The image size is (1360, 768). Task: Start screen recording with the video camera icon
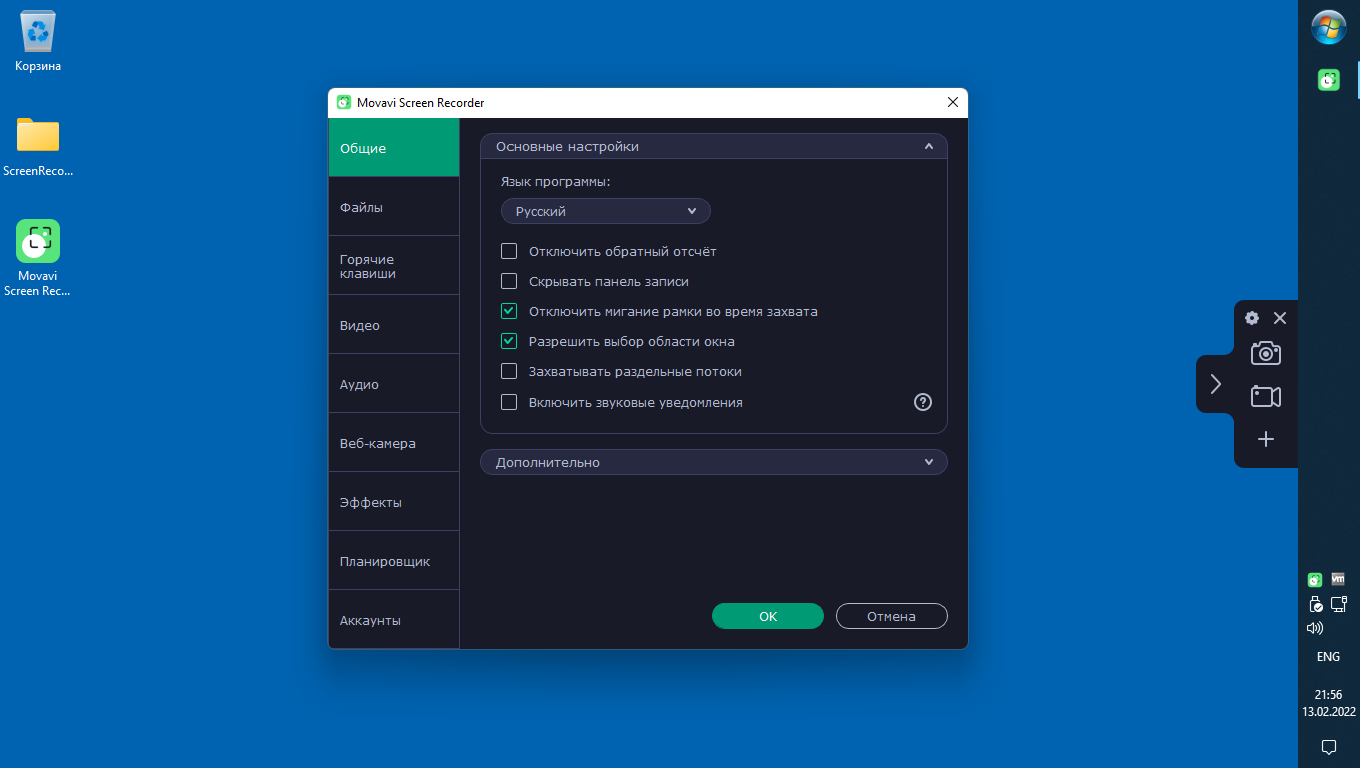pos(1266,396)
